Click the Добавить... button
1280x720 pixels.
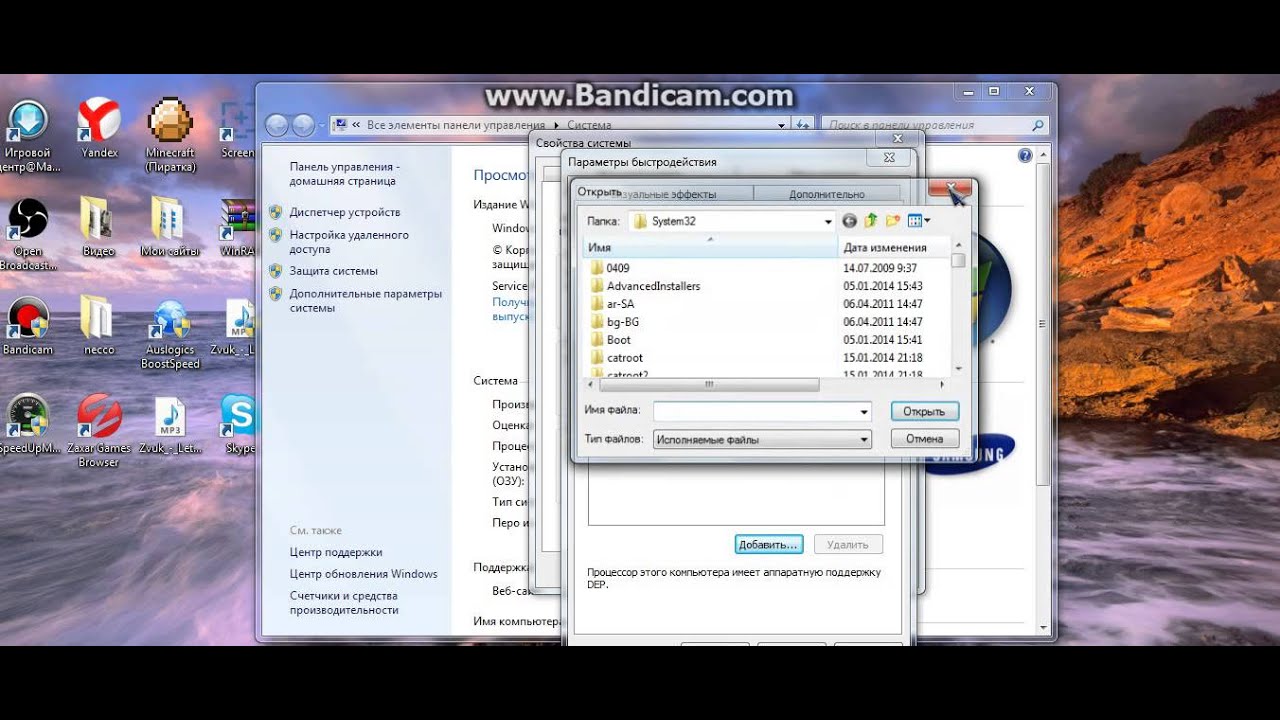tap(769, 545)
